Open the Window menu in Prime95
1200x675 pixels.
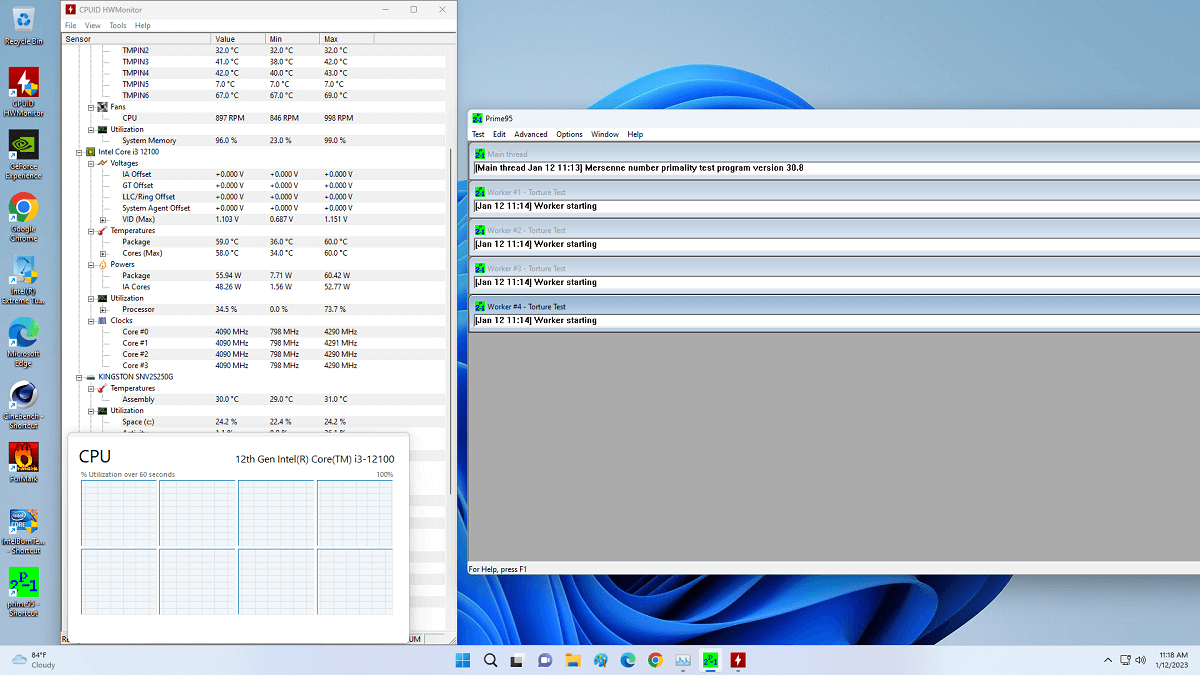pyautogui.click(x=605, y=134)
